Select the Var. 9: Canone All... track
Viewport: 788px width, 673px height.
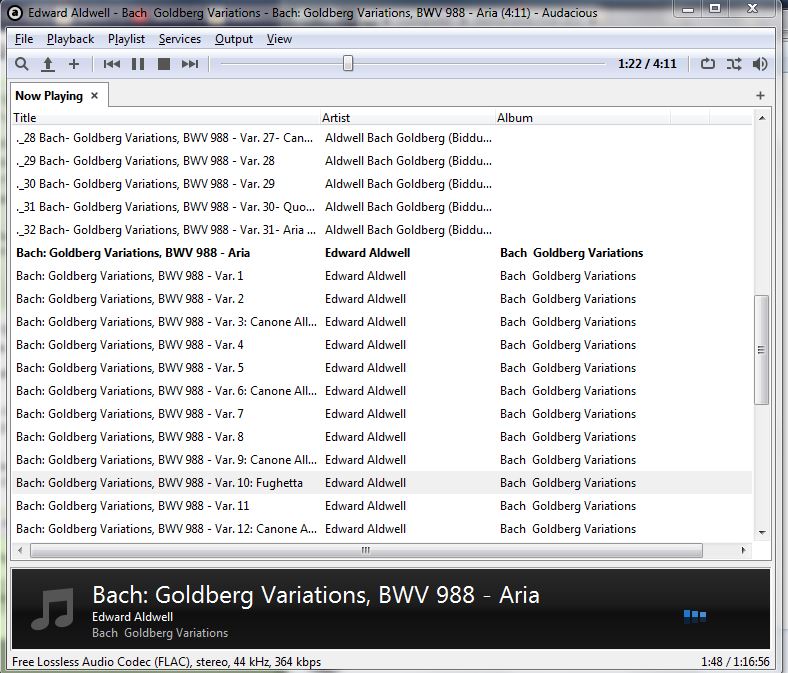[x=166, y=460]
